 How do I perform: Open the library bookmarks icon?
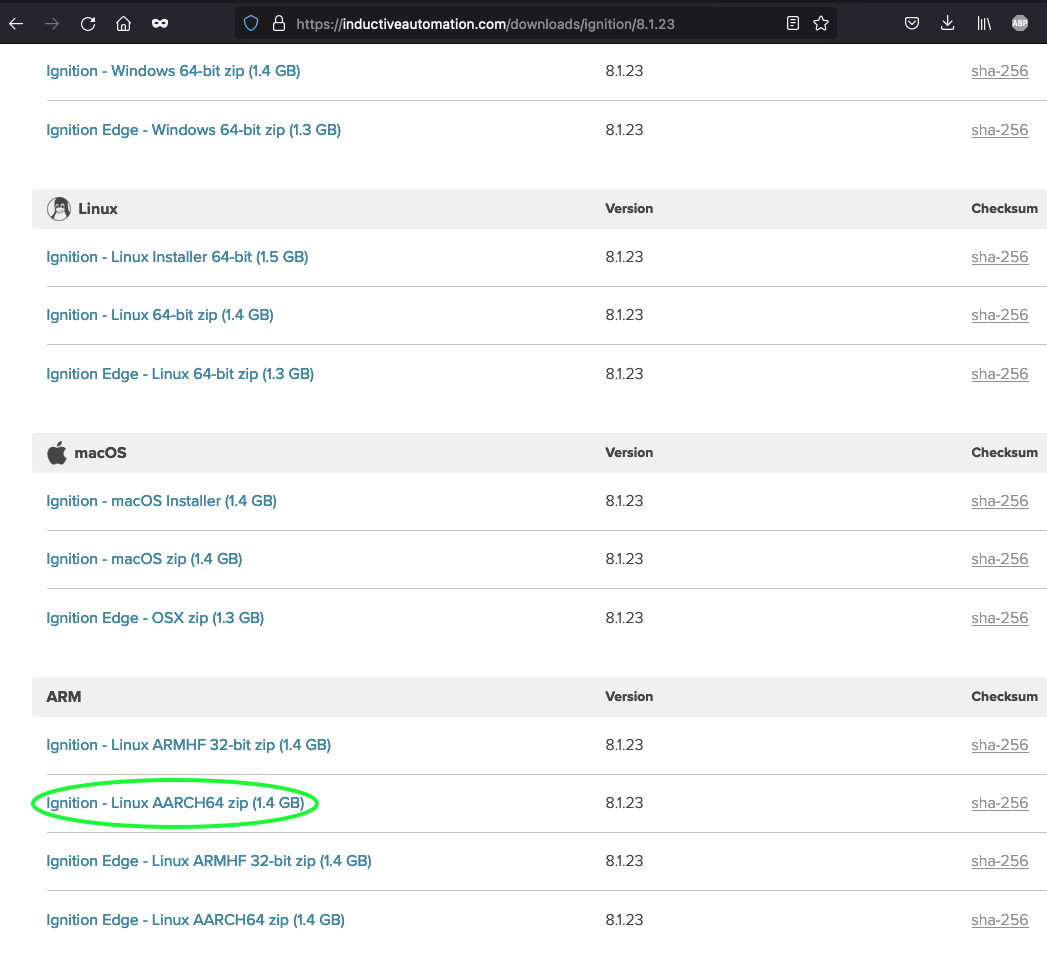pos(984,24)
